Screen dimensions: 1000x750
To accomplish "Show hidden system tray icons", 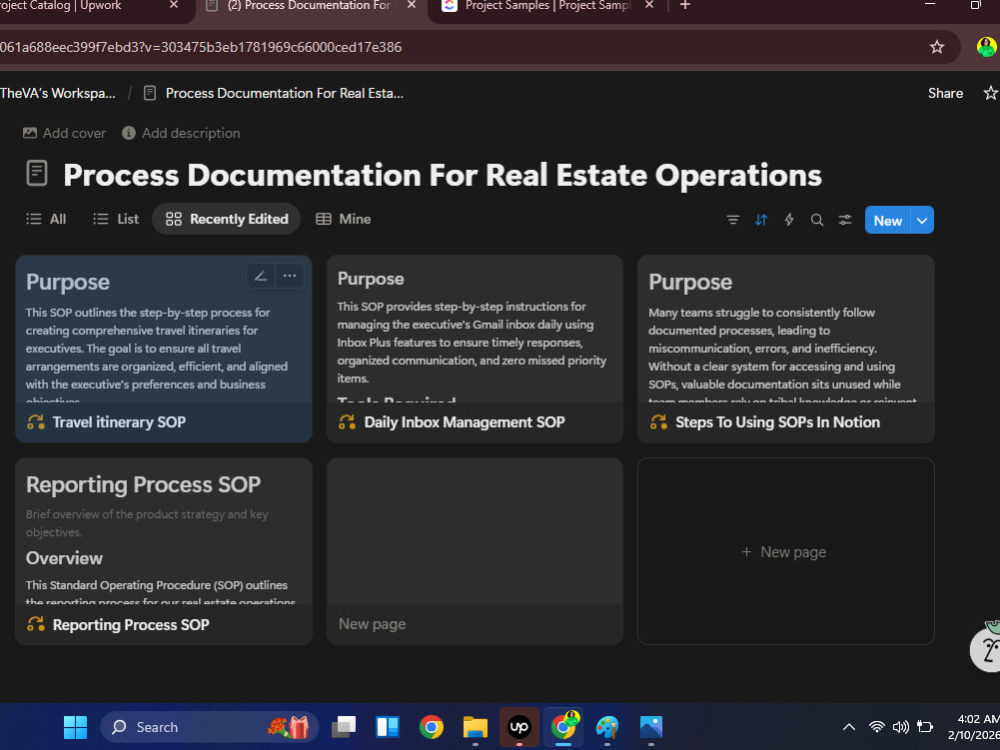I will click(849, 727).
